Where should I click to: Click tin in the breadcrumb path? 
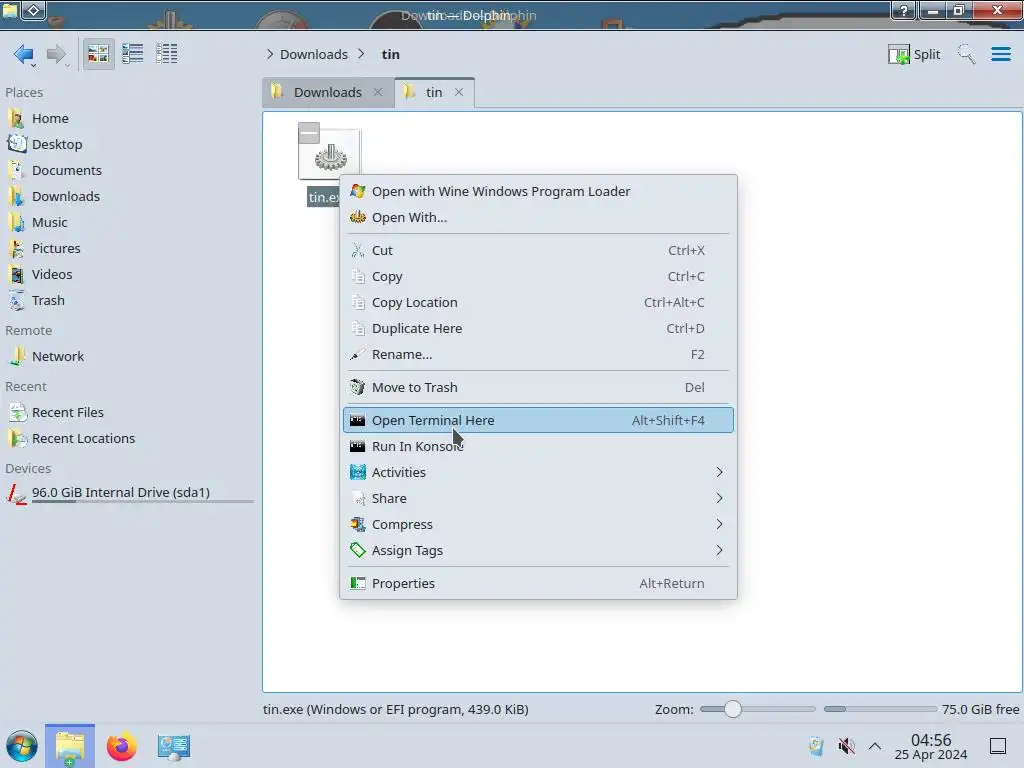tap(391, 54)
